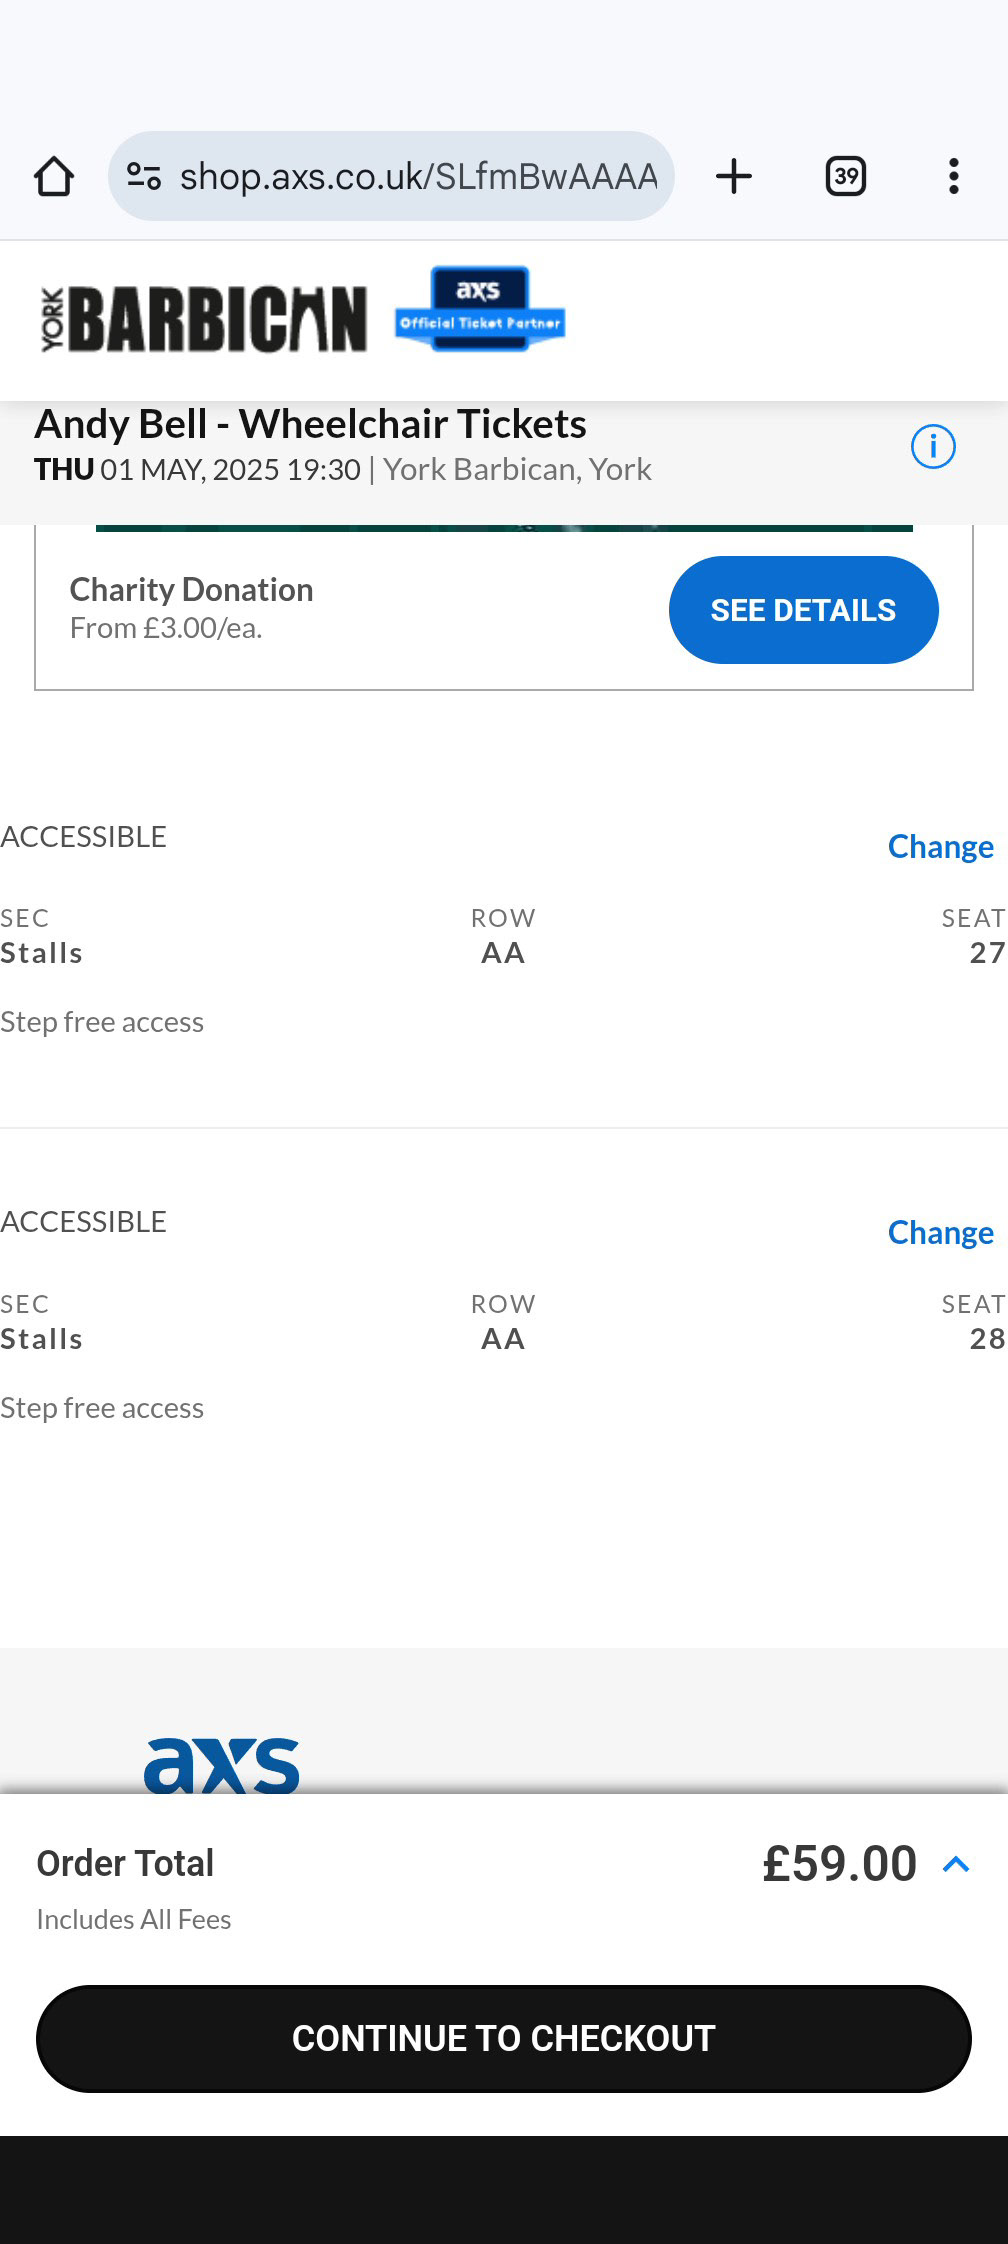This screenshot has height=2244, width=1008.
Task: Open site settings icon in address bar
Action: coord(144,177)
